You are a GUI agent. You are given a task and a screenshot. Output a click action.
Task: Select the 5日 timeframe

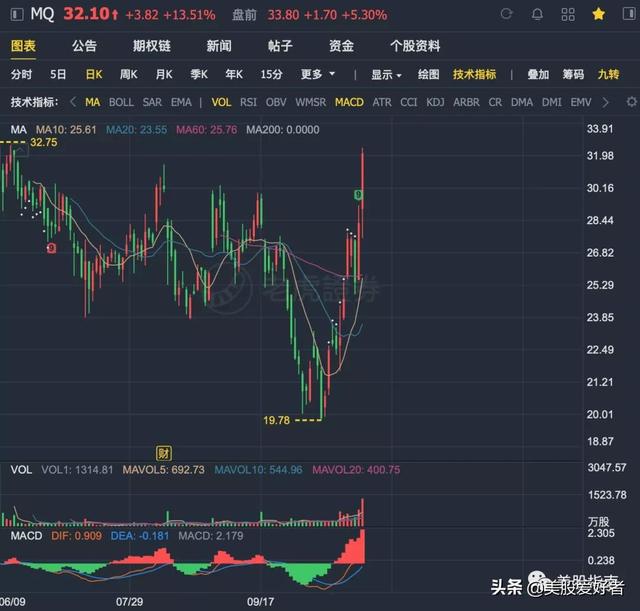pyautogui.click(x=58, y=74)
